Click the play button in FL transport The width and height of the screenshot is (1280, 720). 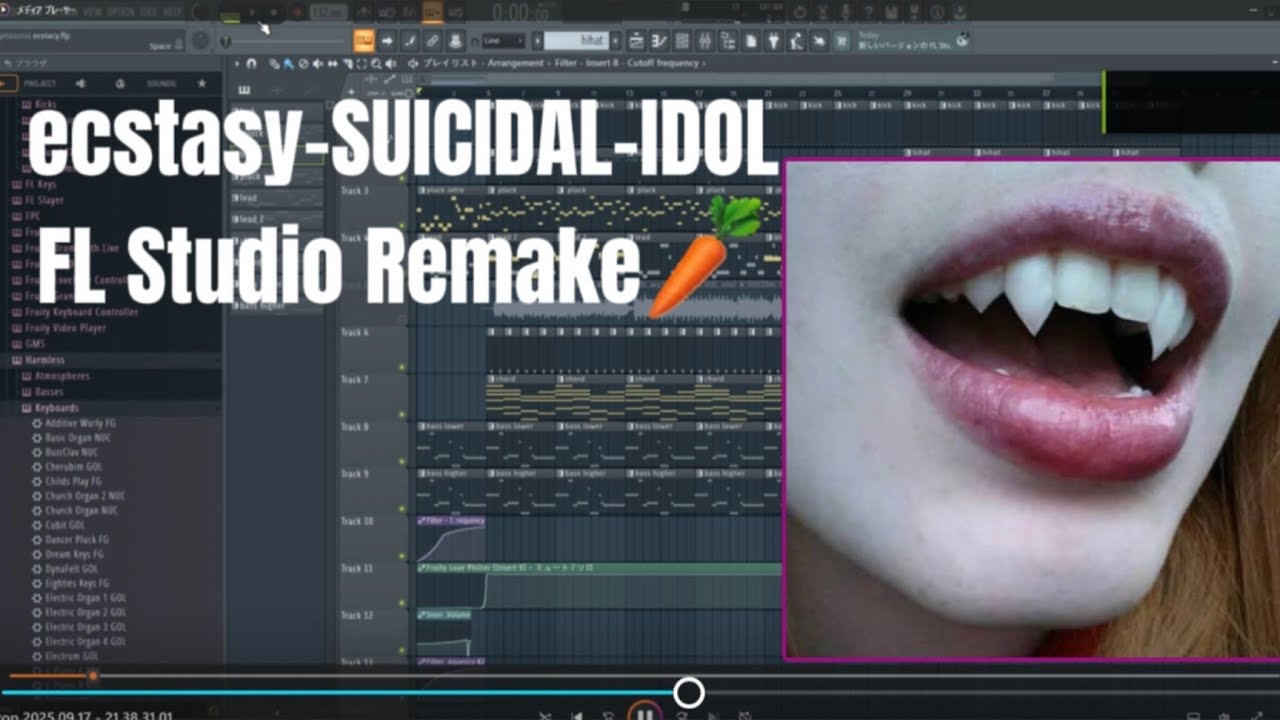(252, 12)
